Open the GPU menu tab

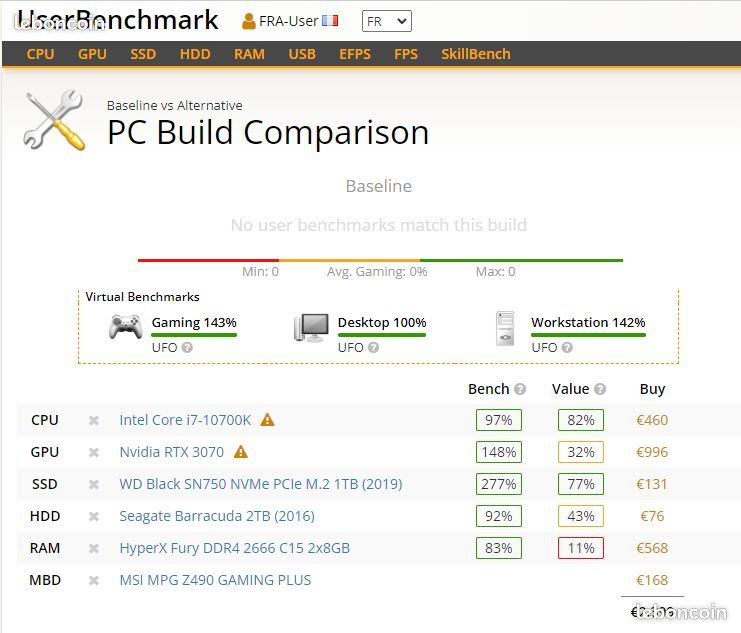[92, 54]
